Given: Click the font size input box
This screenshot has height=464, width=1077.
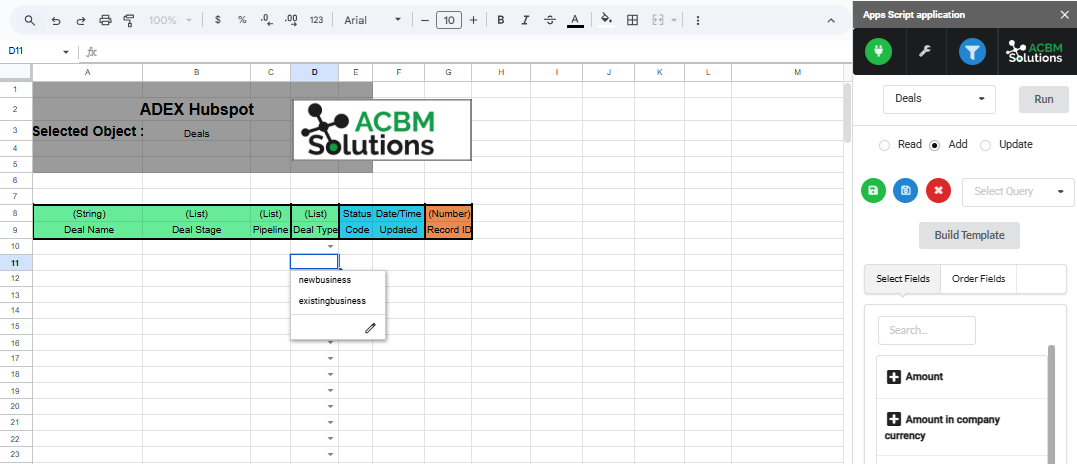Looking at the screenshot, I should point(449,21).
